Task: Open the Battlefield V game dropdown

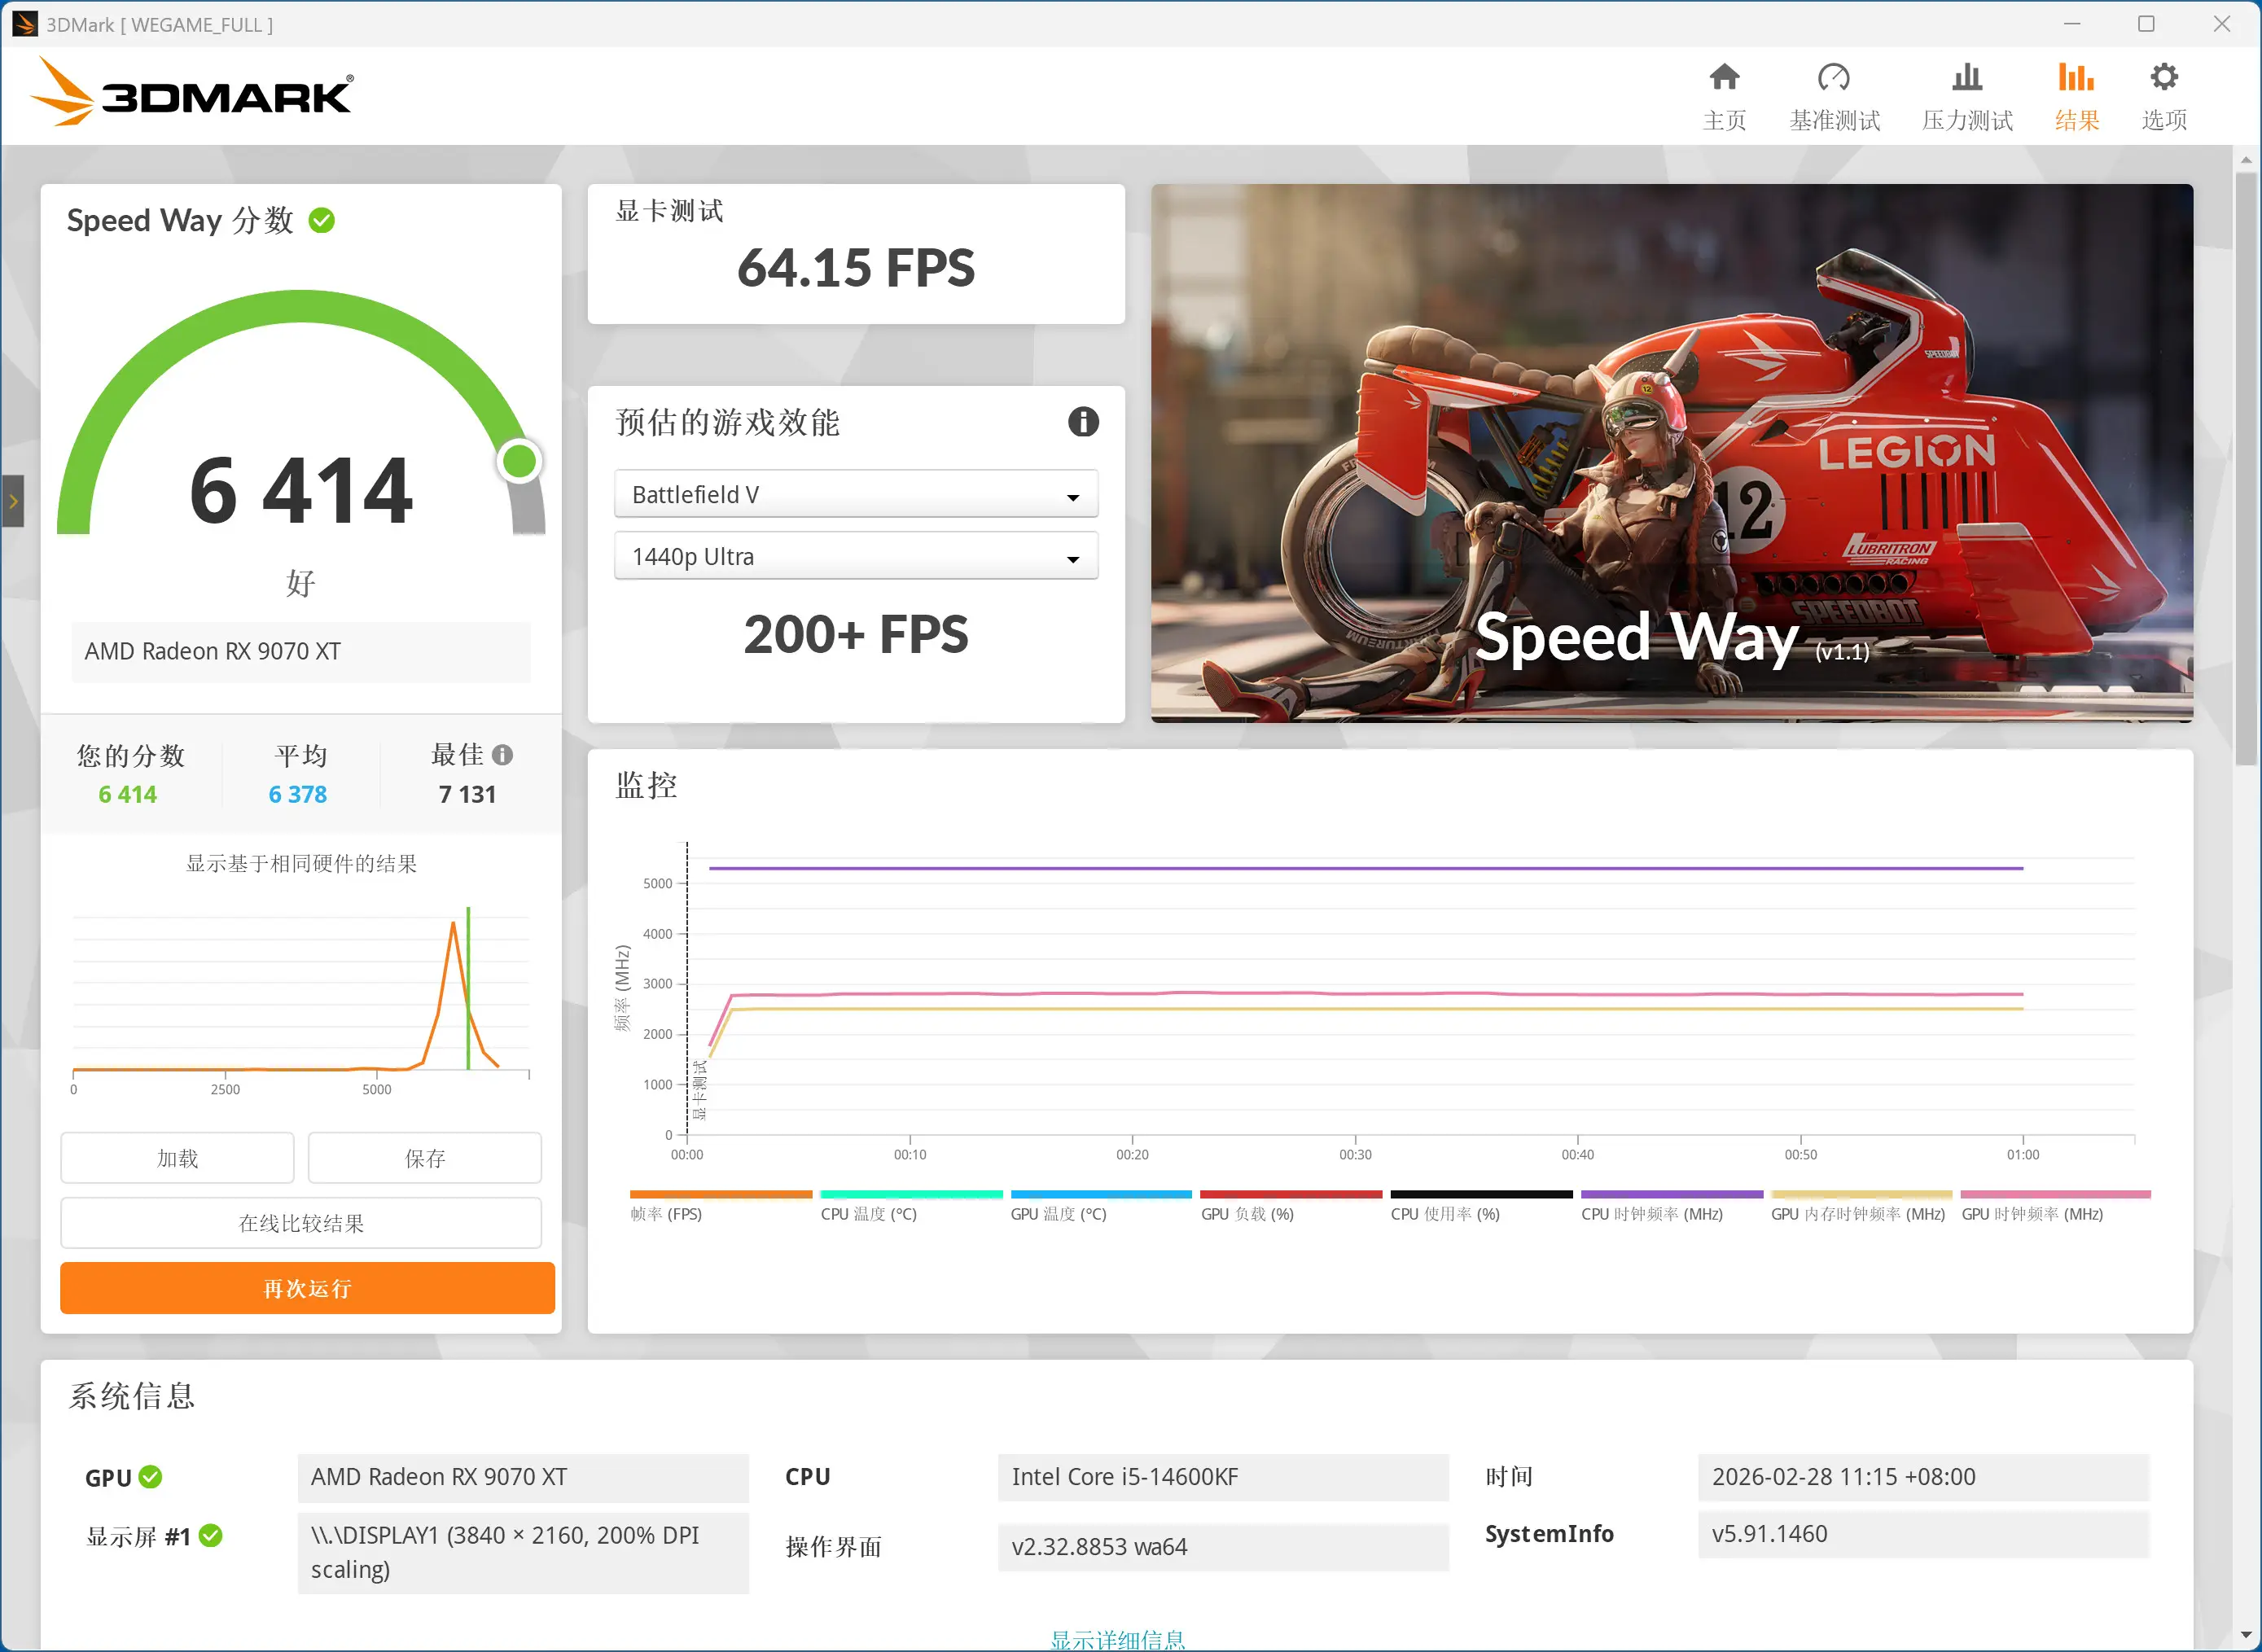Action: coord(855,494)
